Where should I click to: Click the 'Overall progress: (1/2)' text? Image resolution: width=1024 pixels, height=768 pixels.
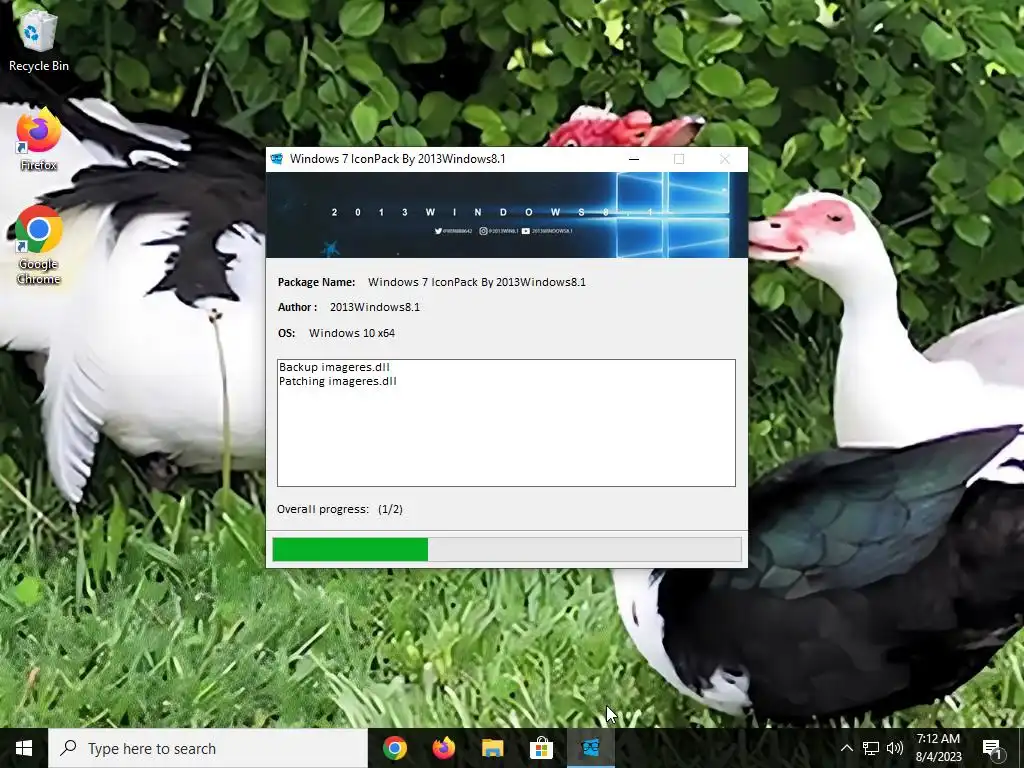click(x=340, y=509)
